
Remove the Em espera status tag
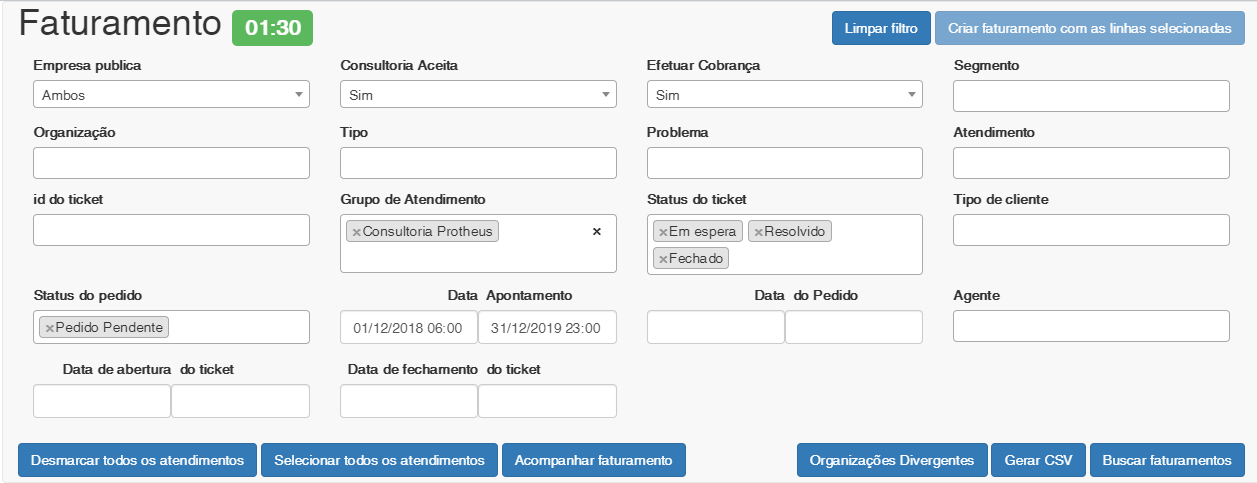click(662, 232)
